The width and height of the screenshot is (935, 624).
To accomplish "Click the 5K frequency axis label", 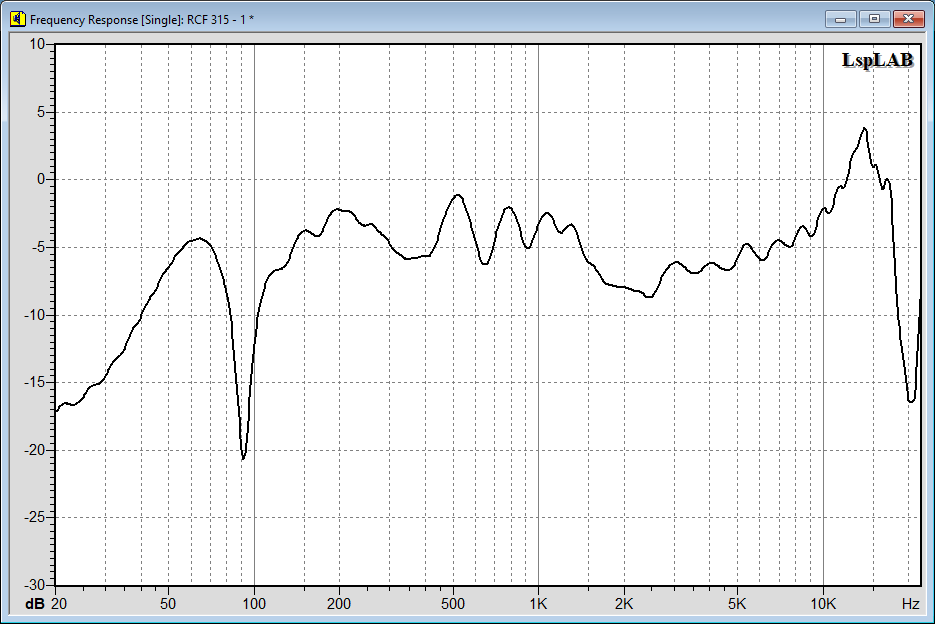I will (x=737, y=604).
